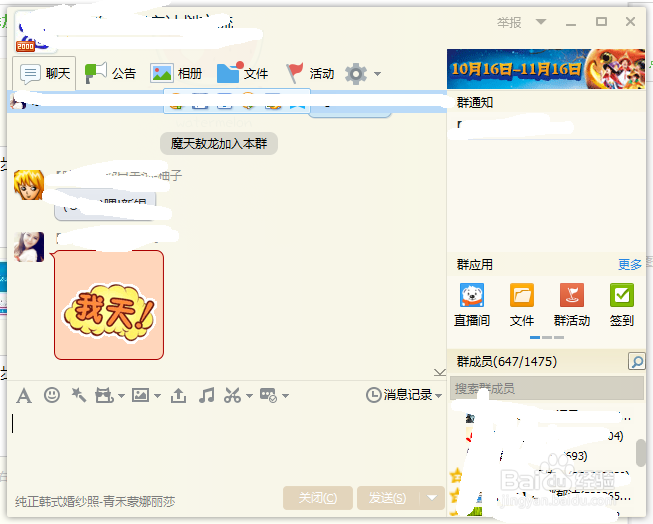The image size is (653, 524).
Task: Click the 群成员(647/1475) header
Action: [x=507, y=362]
